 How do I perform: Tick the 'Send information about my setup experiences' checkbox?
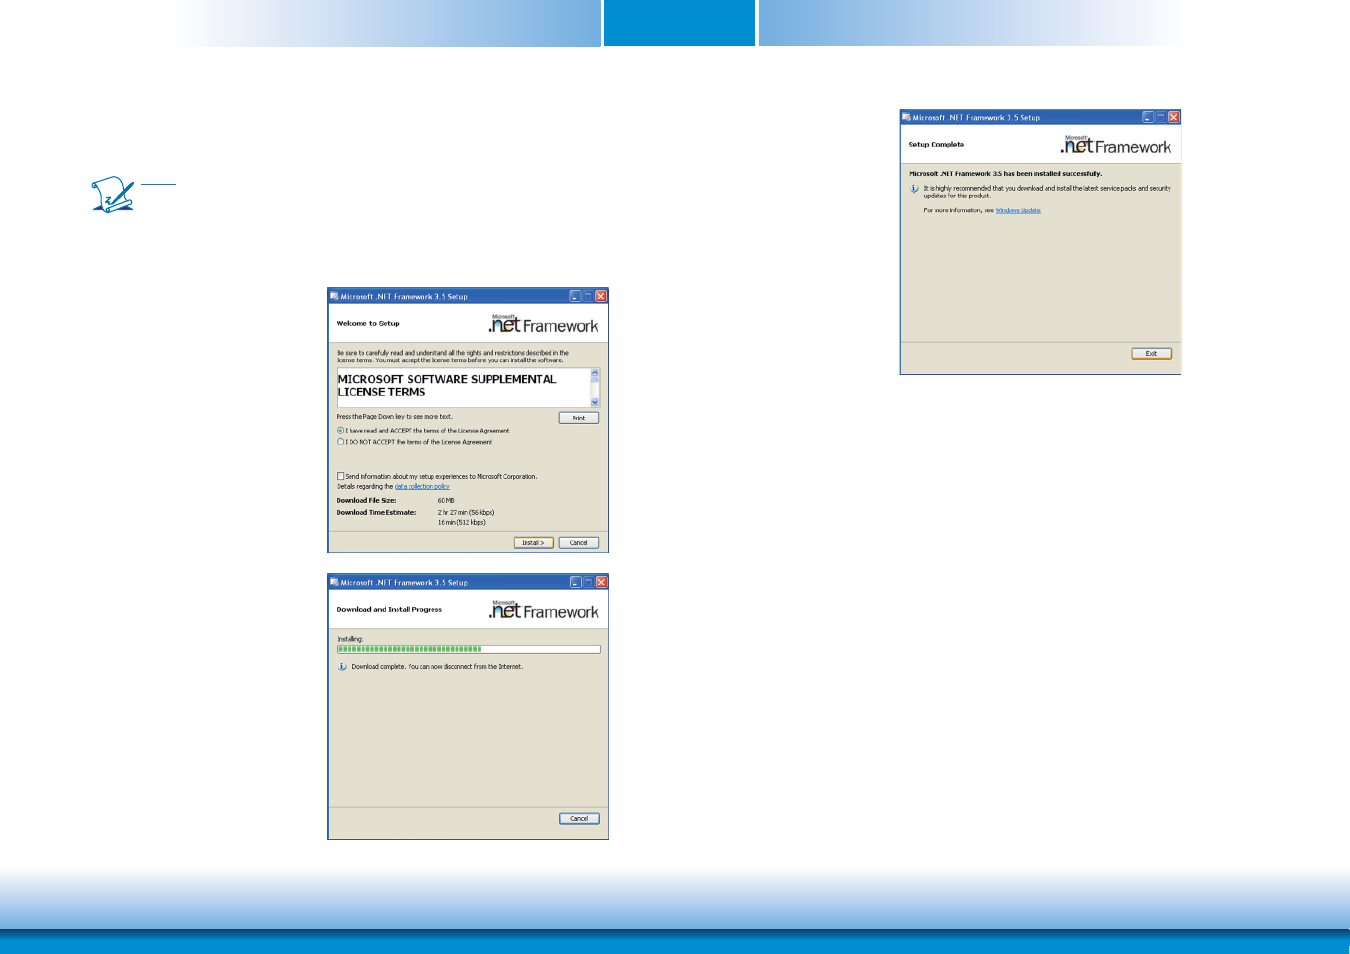[341, 477]
